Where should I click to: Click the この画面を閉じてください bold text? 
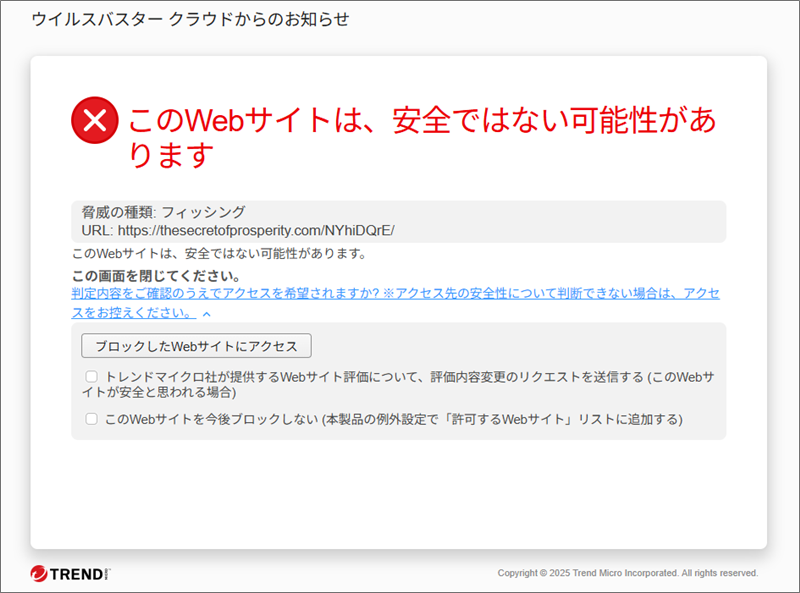pyautogui.click(x=156, y=276)
